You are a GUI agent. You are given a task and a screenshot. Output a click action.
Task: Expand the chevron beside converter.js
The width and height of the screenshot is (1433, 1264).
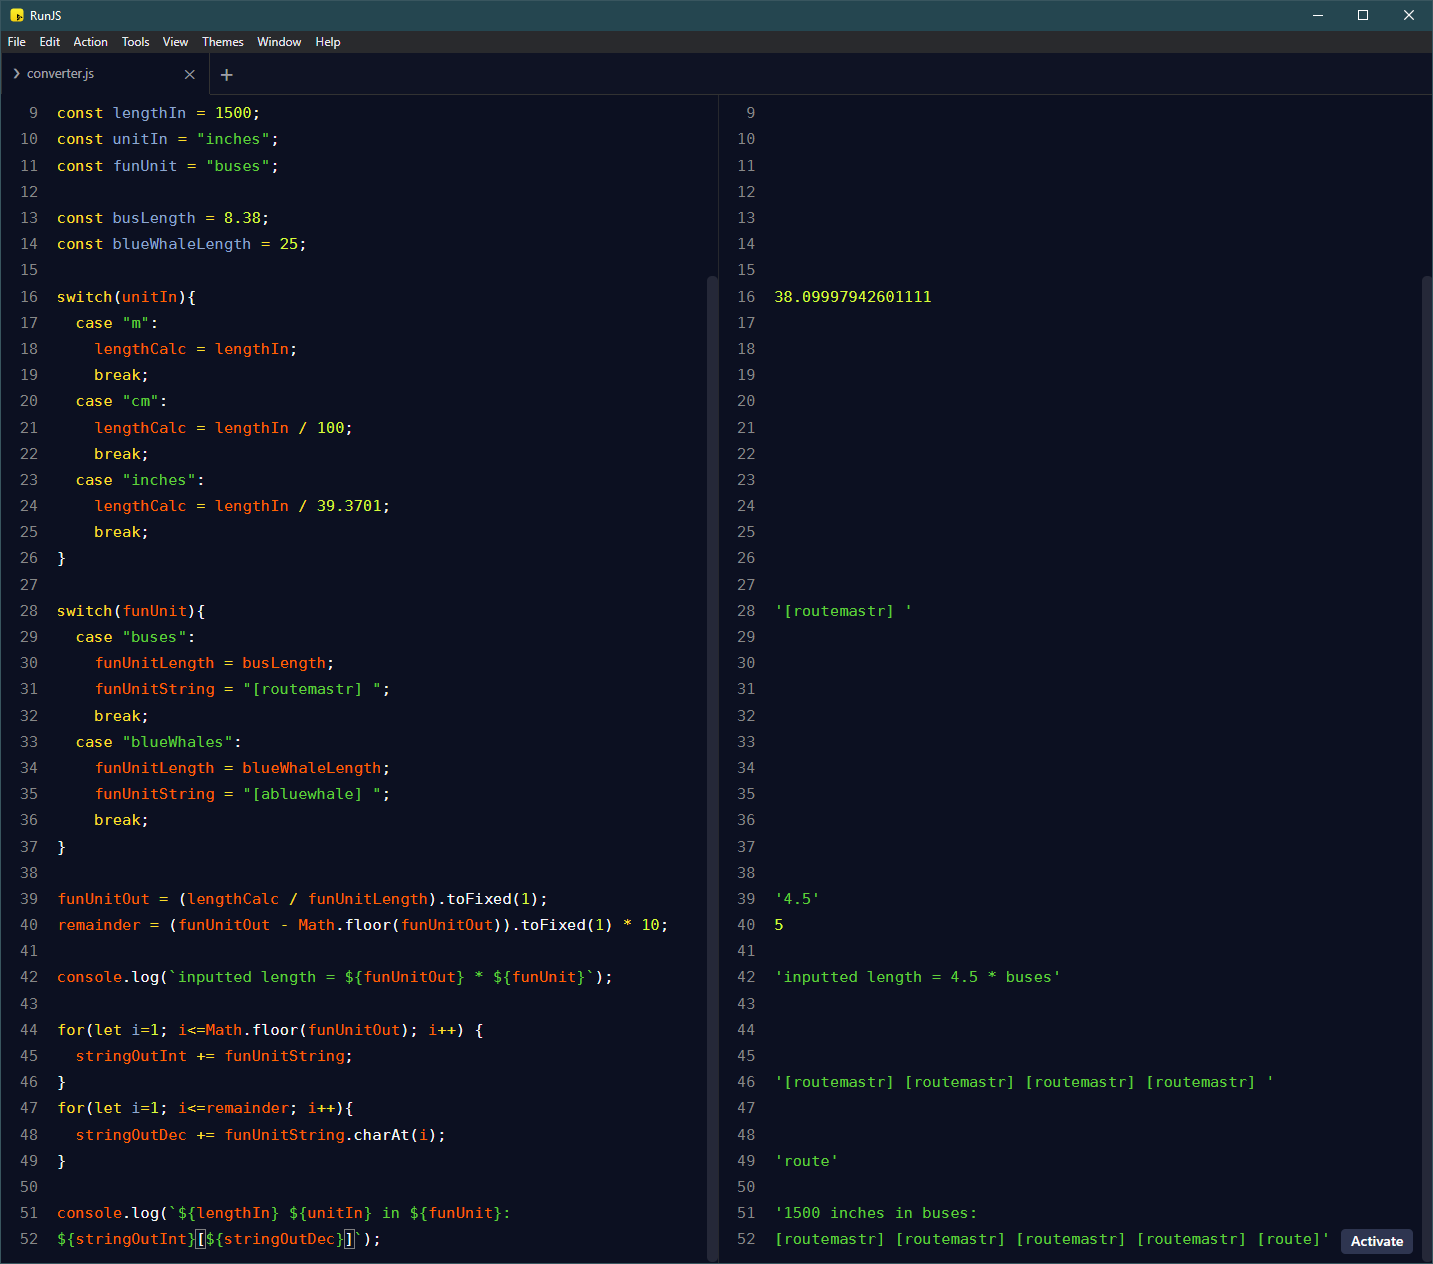point(15,73)
